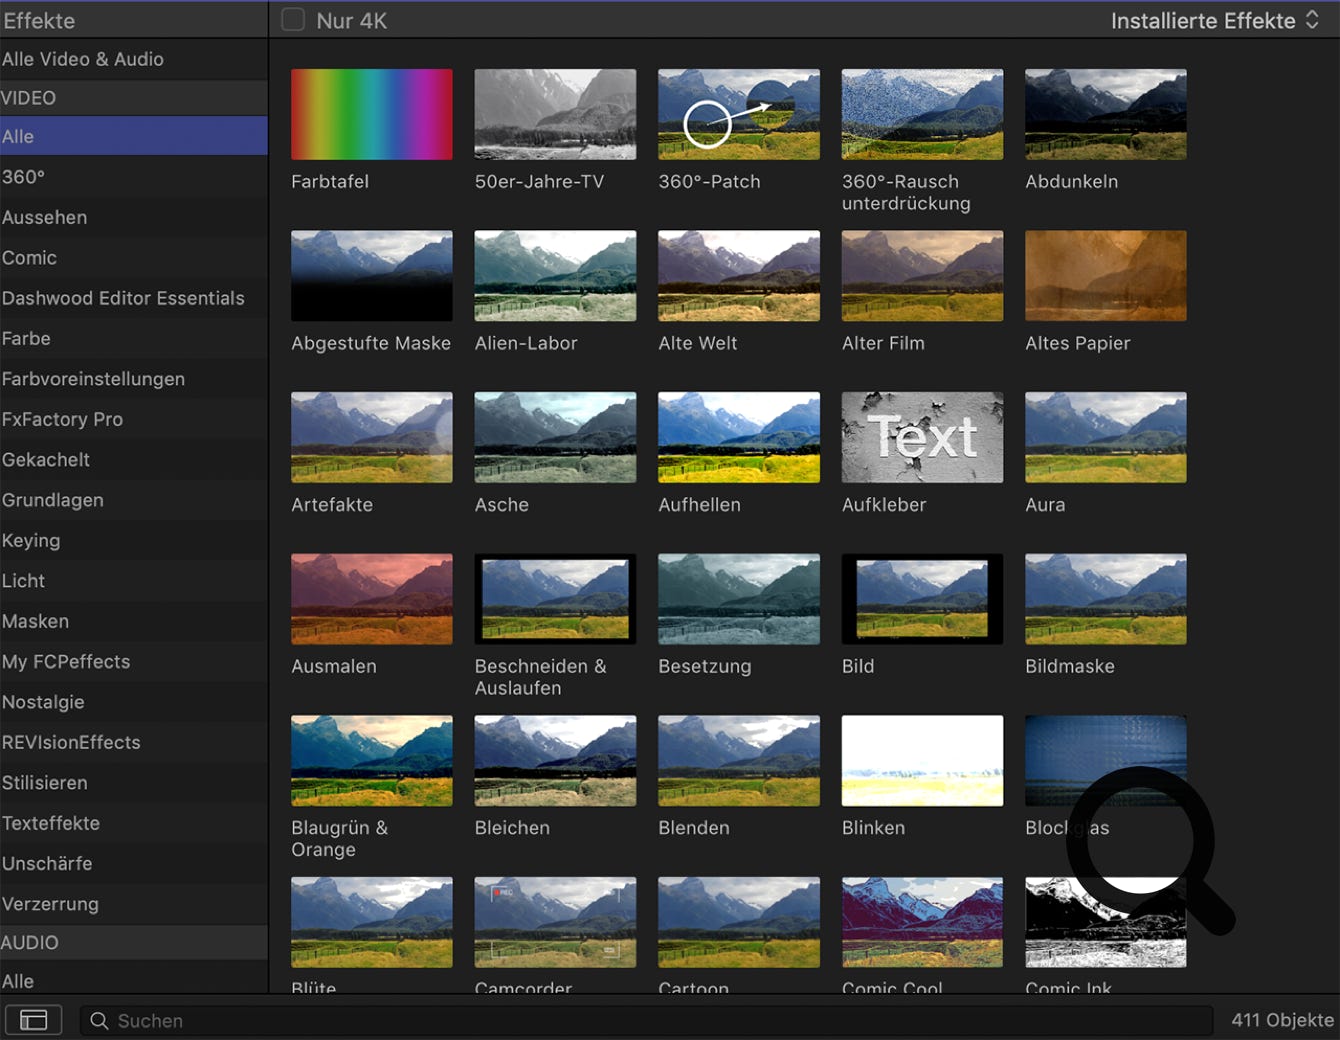Select the Farbtafel color chart effect
Screen dimensions: 1340x1040
pos(371,114)
